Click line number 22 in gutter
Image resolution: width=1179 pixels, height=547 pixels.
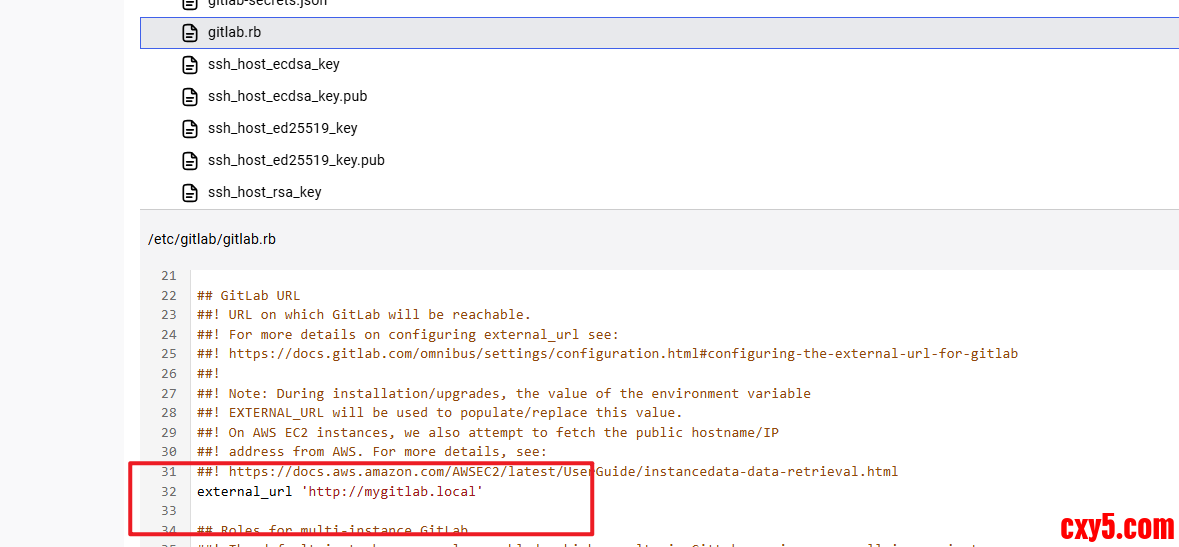[168, 296]
